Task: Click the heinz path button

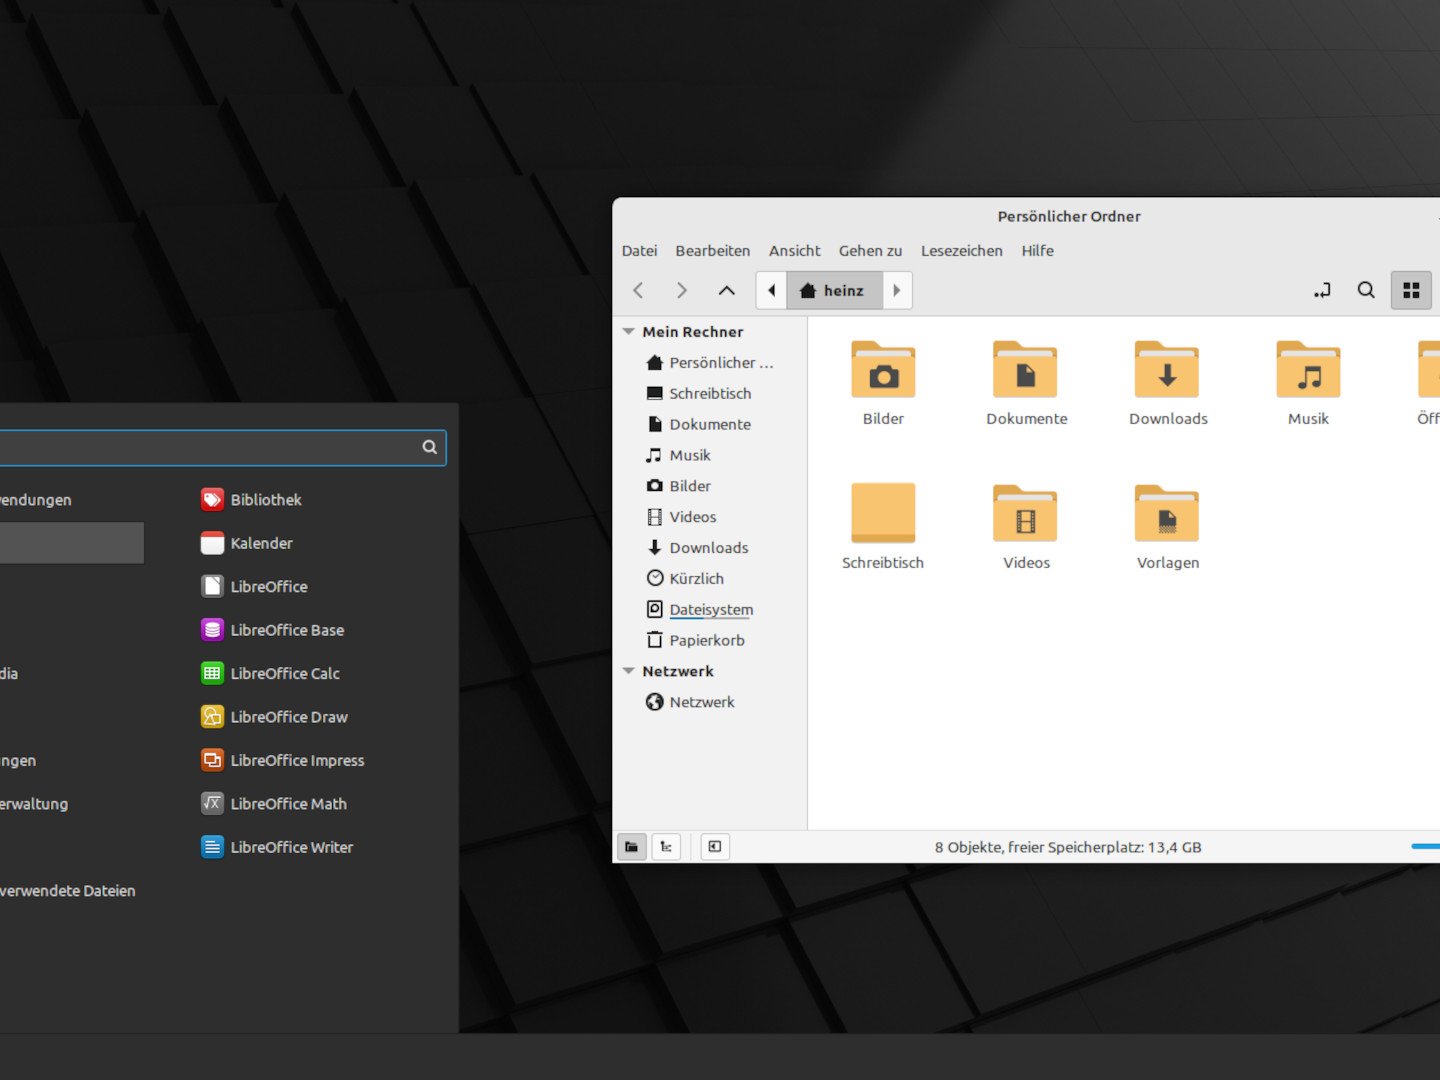Action: point(833,291)
